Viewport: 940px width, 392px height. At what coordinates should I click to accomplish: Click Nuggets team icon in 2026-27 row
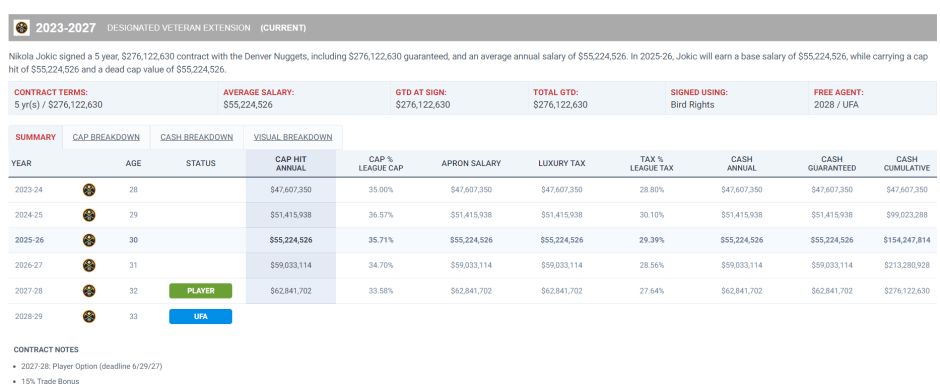89,266
